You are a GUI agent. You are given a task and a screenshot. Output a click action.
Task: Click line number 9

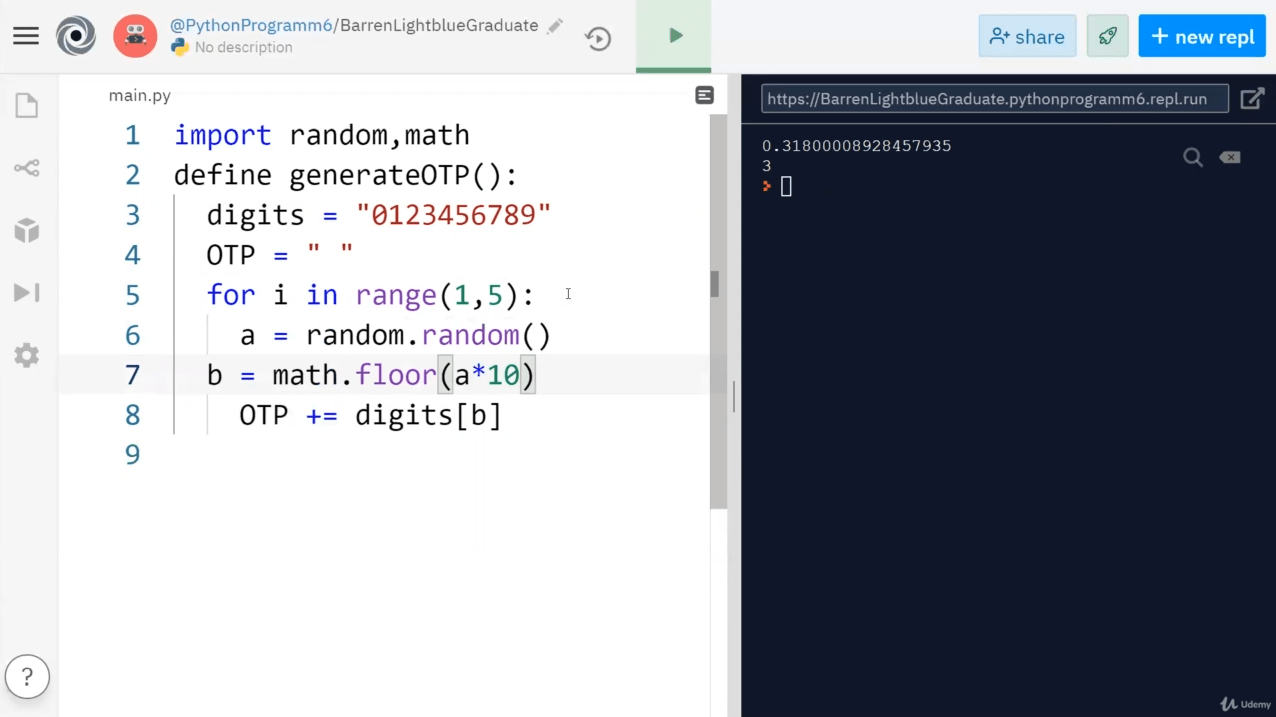(132, 455)
